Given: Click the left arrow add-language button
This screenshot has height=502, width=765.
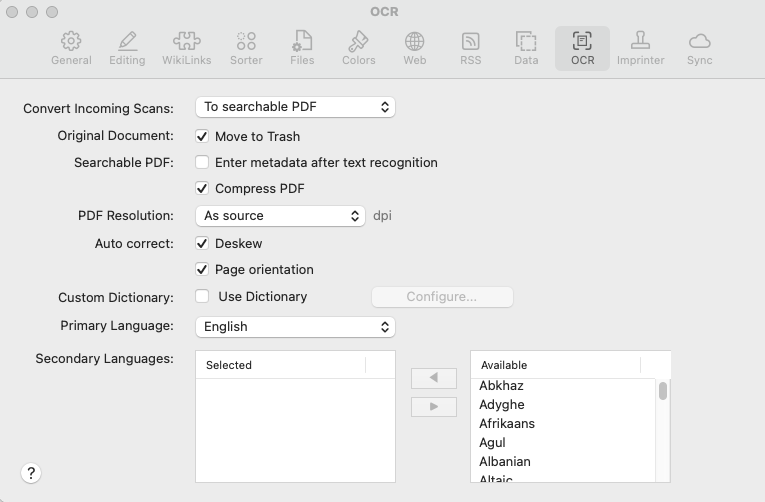Looking at the screenshot, I should click(434, 378).
